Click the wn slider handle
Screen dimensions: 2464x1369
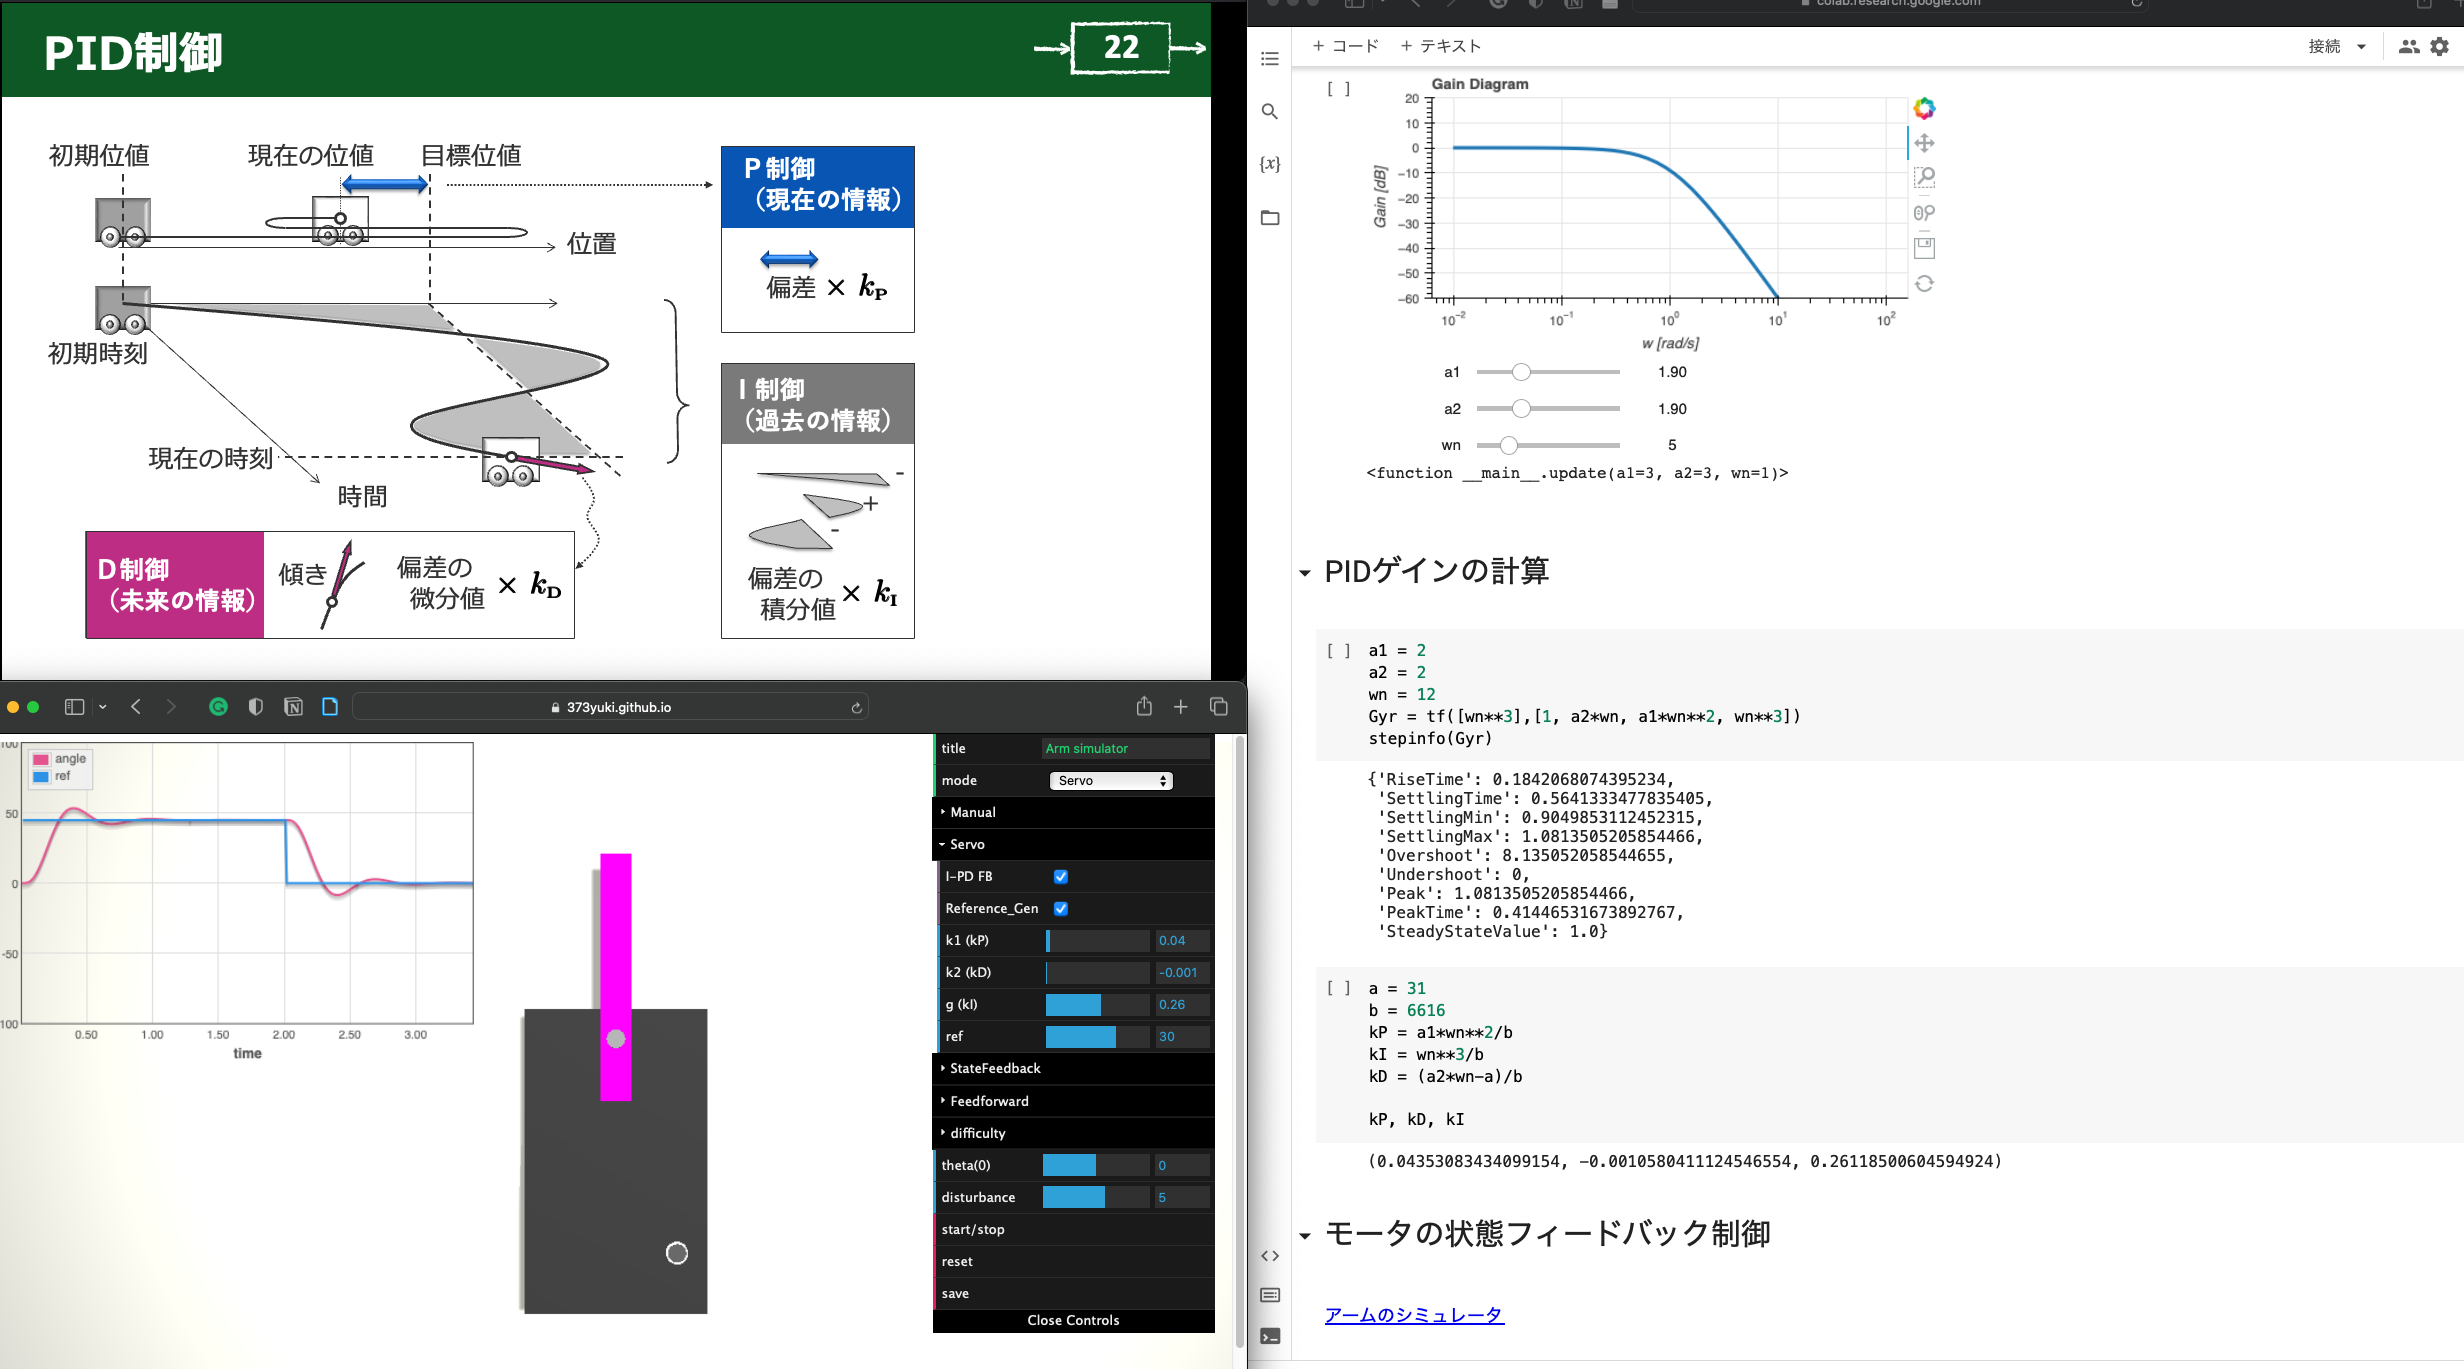(1509, 445)
